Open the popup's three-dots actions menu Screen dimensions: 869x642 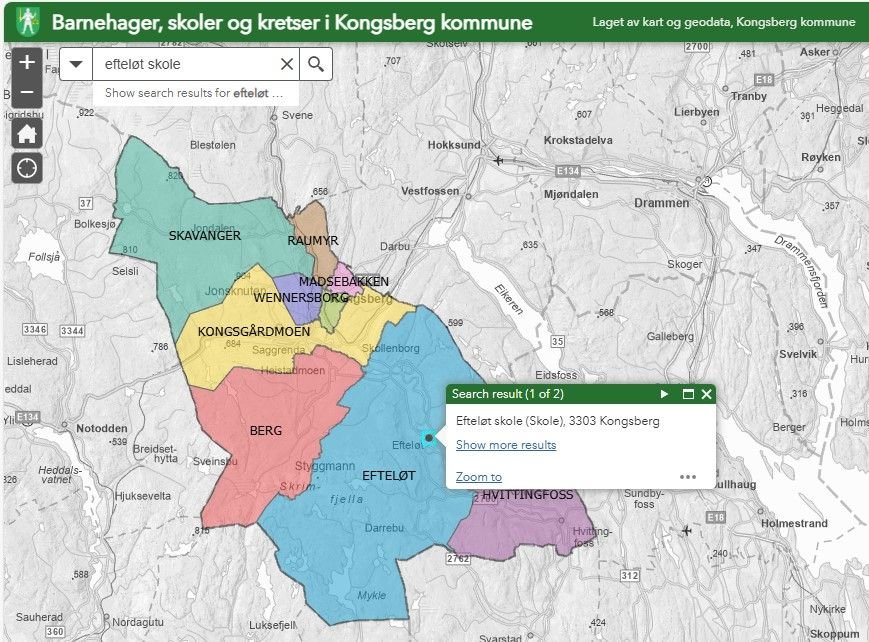(688, 477)
